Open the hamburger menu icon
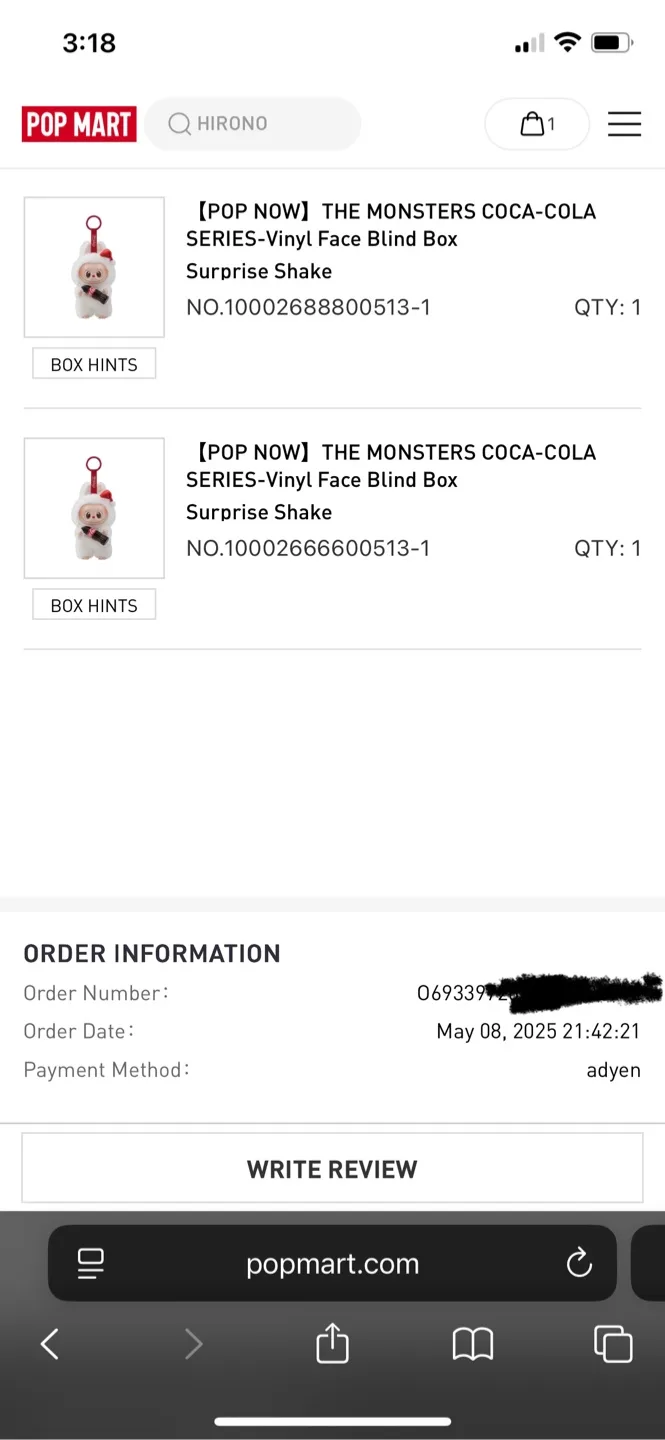The width and height of the screenshot is (665, 1440). coord(624,123)
